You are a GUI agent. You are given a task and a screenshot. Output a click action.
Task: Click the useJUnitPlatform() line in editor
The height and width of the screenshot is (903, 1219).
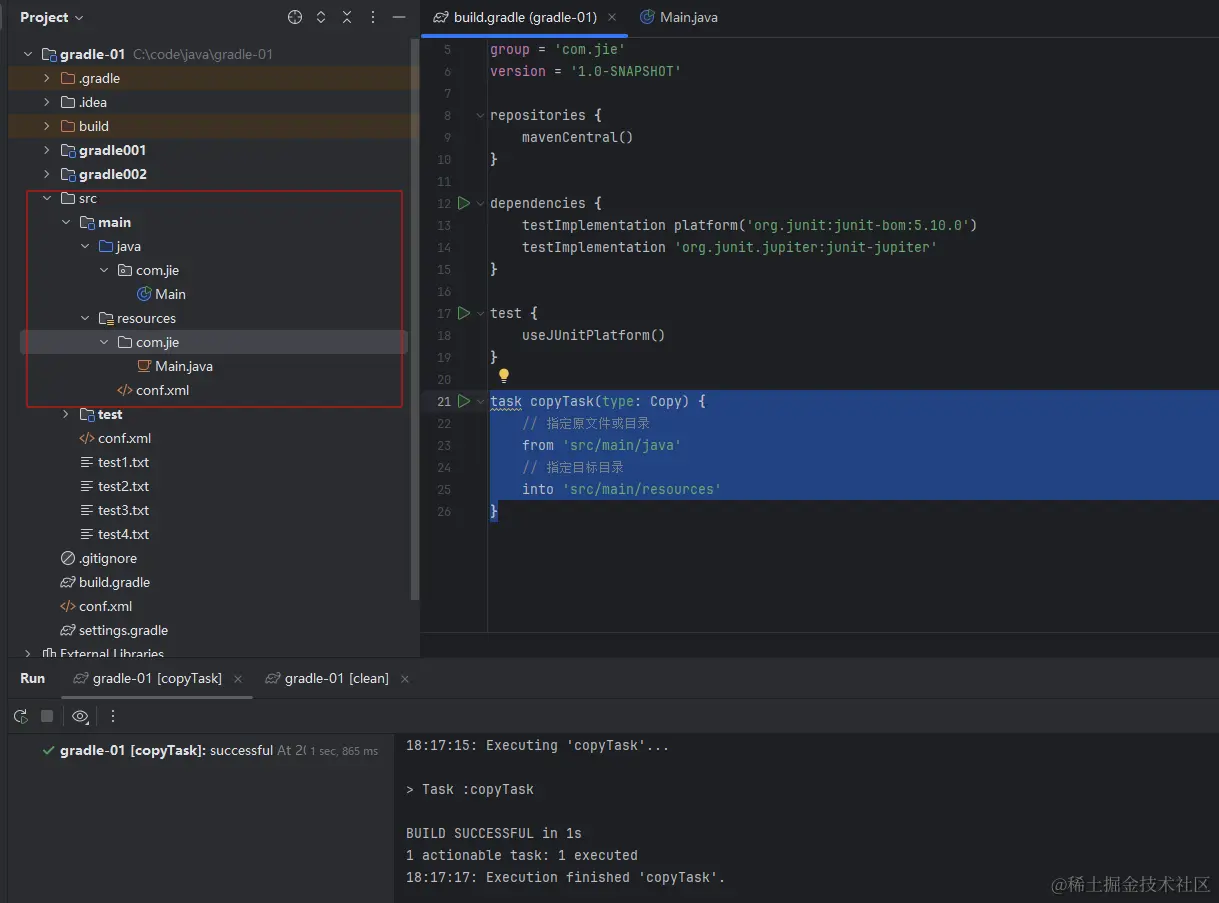tap(594, 335)
